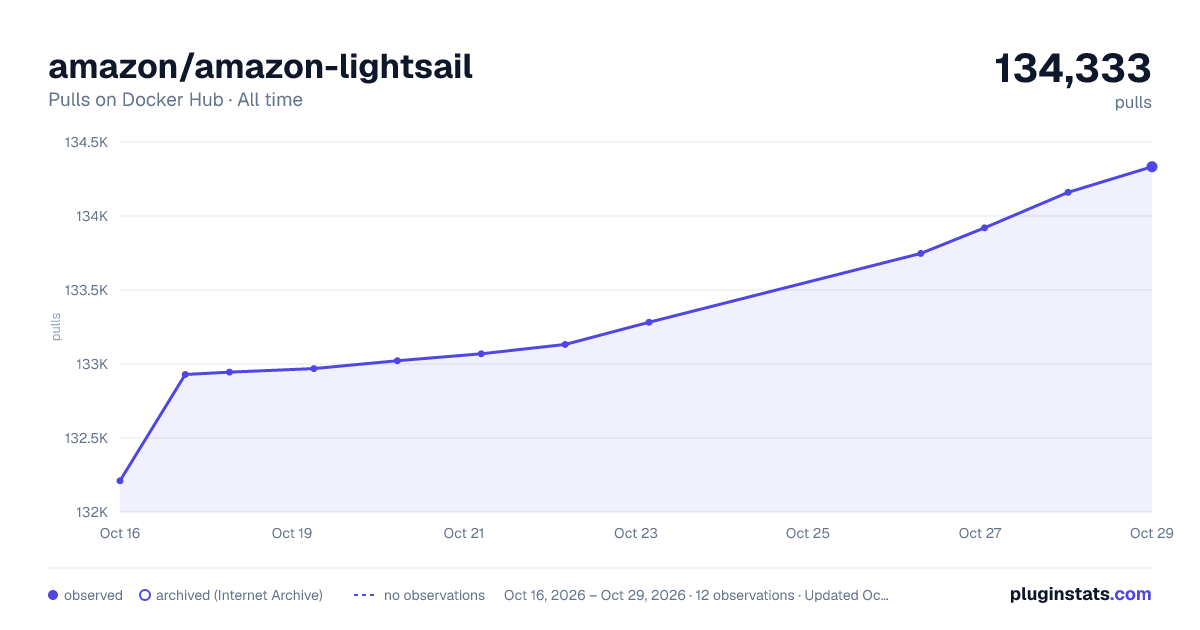
Task: Click the dashed 'no observations' legend line
Action: click(364, 595)
